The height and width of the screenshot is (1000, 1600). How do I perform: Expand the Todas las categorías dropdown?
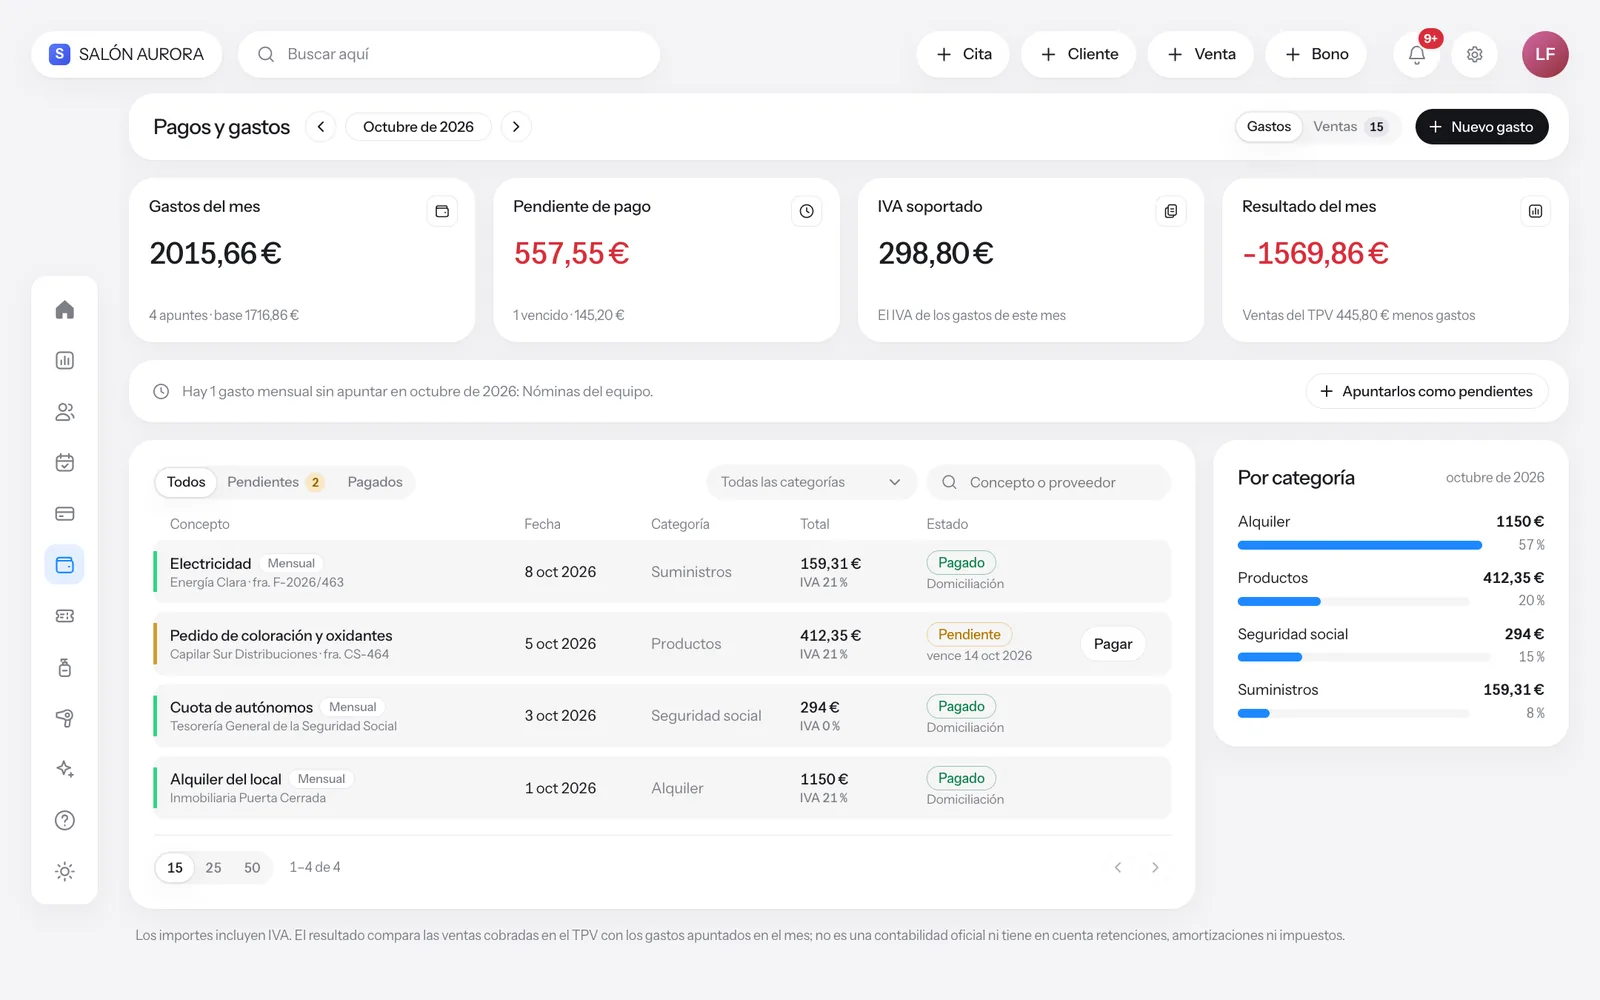[811, 482]
